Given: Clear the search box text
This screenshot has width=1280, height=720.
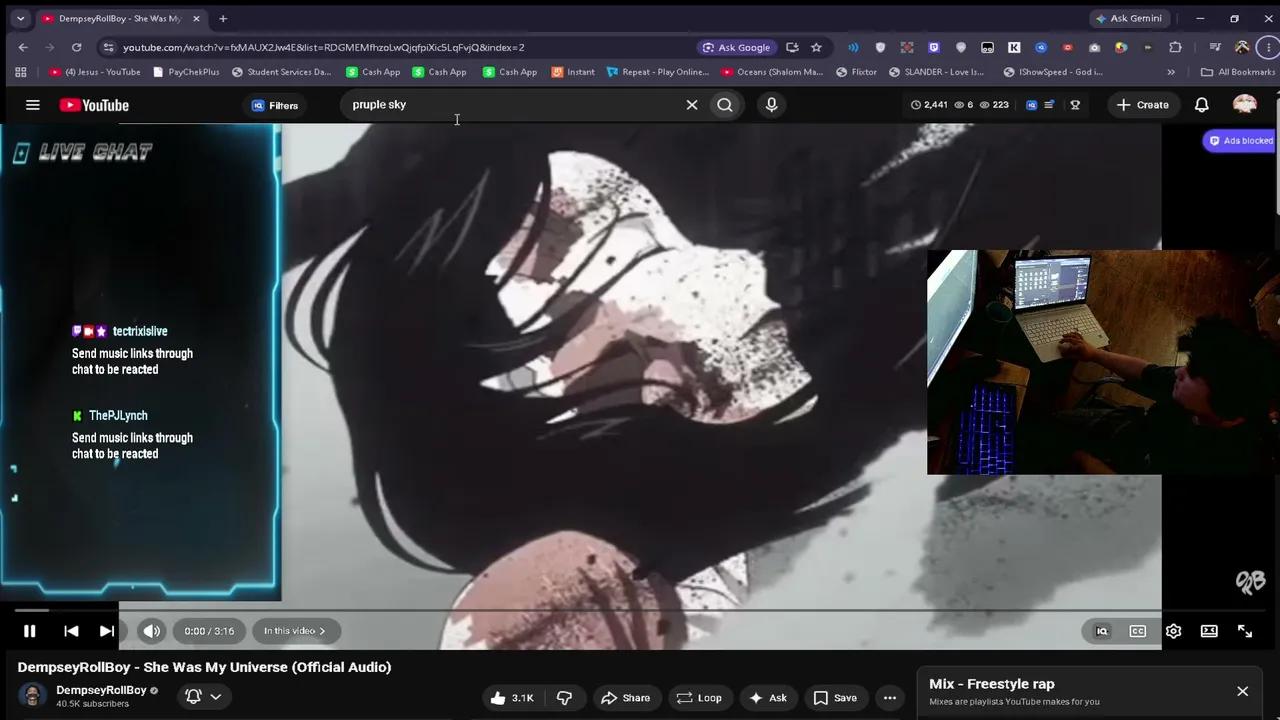Looking at the screenshot, I should [691, 105].
